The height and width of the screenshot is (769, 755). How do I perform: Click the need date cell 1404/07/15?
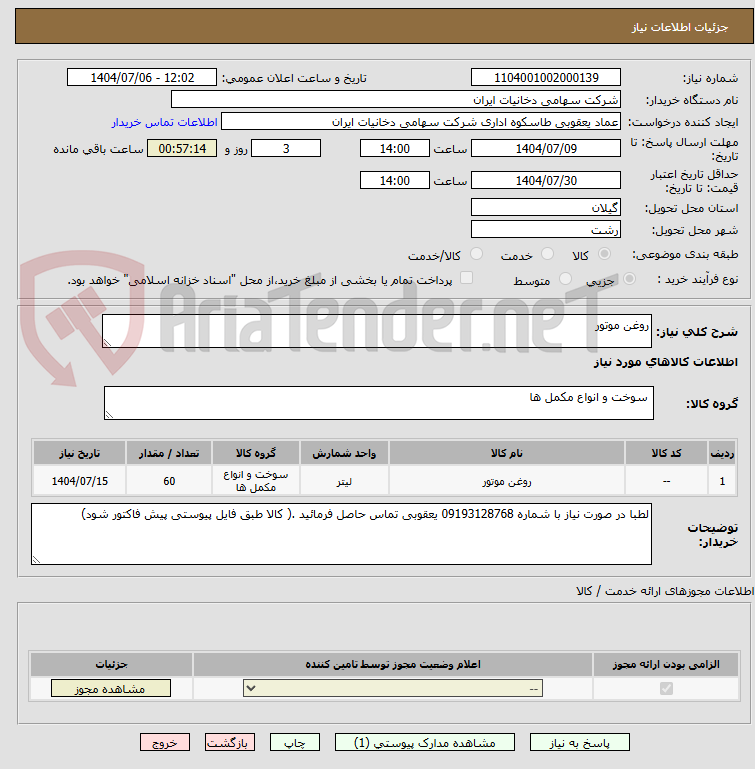pyautogui.click(x=79, y=481)
